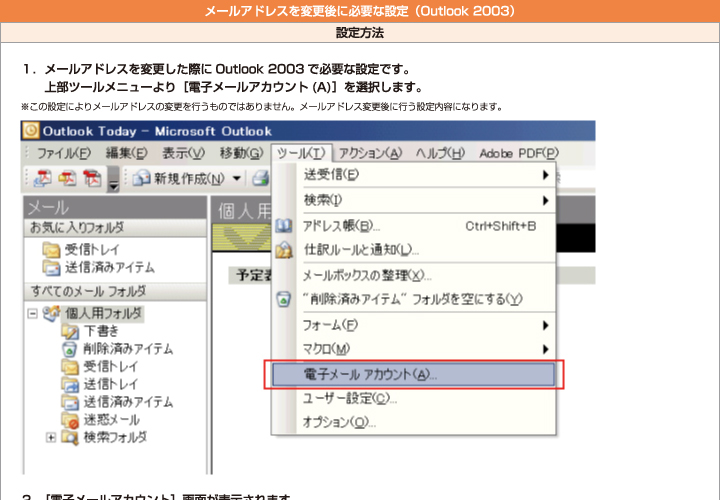
Task: Open 送信済みアイテム under 個人用フォルダ
Action: click(x=128, y=402)
